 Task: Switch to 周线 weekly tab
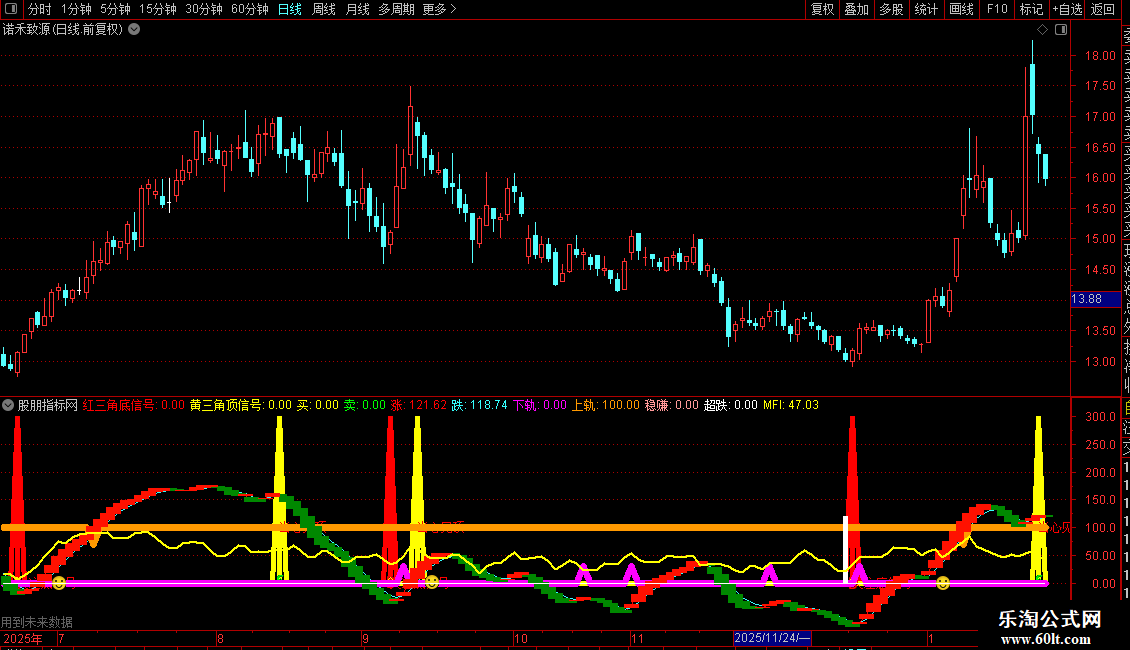pyautogui.click(x=324, y=9)
